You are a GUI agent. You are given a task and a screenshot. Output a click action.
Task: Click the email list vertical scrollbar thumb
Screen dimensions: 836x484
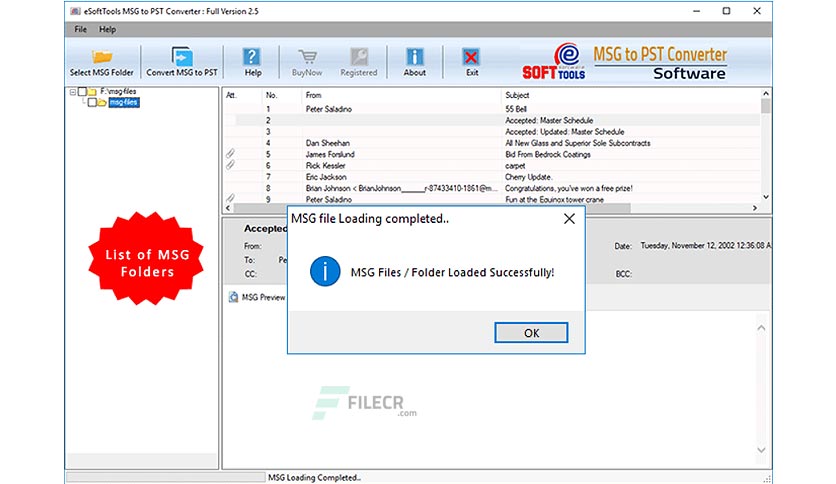(766, 106)
